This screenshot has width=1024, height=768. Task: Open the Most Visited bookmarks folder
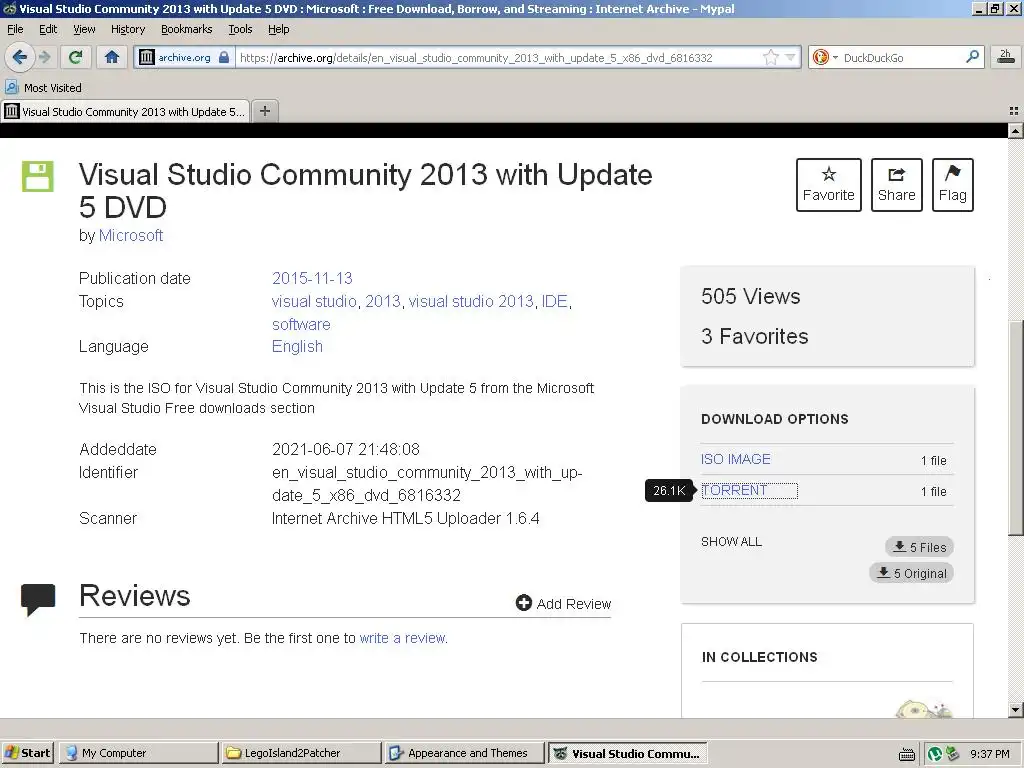pos(43,88)
